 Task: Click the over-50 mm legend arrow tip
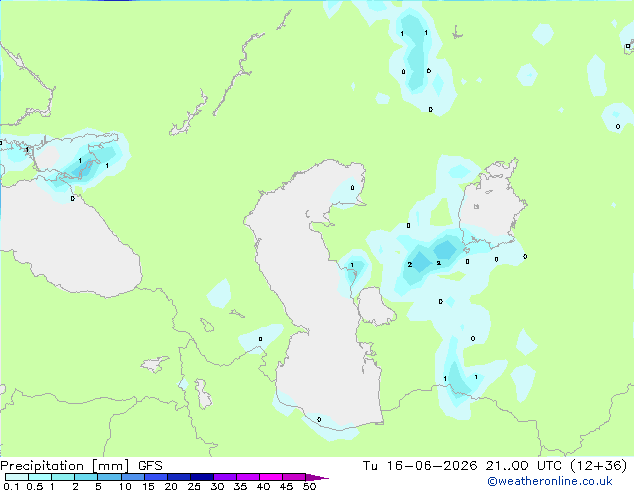[317, 477]
